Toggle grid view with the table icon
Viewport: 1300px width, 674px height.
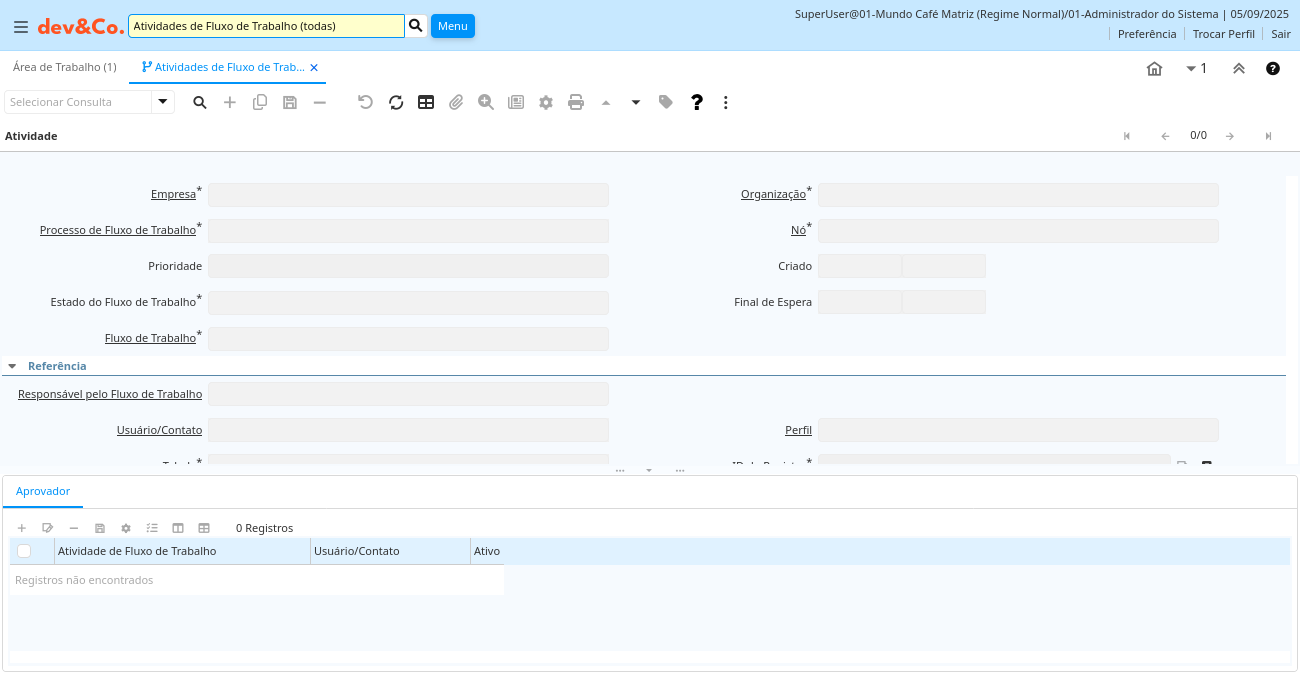pos(426,102)
